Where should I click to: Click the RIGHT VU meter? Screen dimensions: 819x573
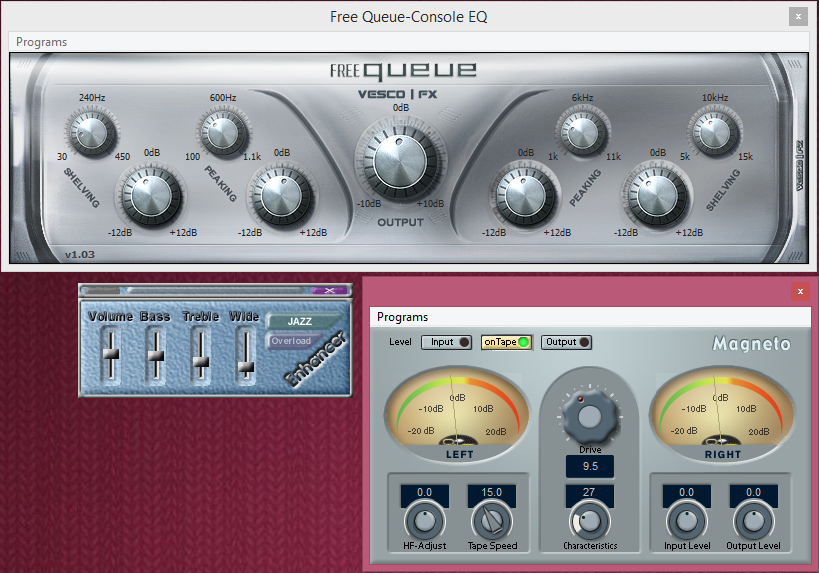click(x=722, y=414)
